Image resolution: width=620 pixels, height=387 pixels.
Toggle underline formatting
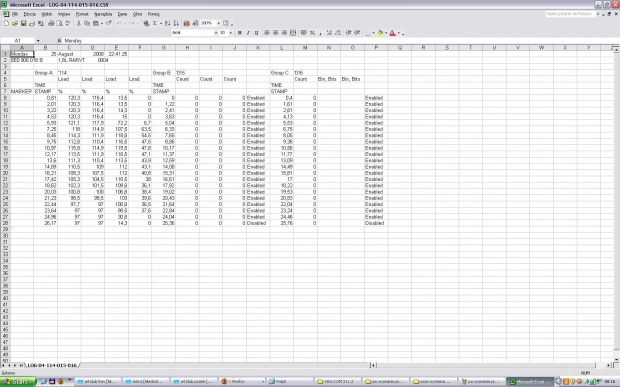click(256, 33)
